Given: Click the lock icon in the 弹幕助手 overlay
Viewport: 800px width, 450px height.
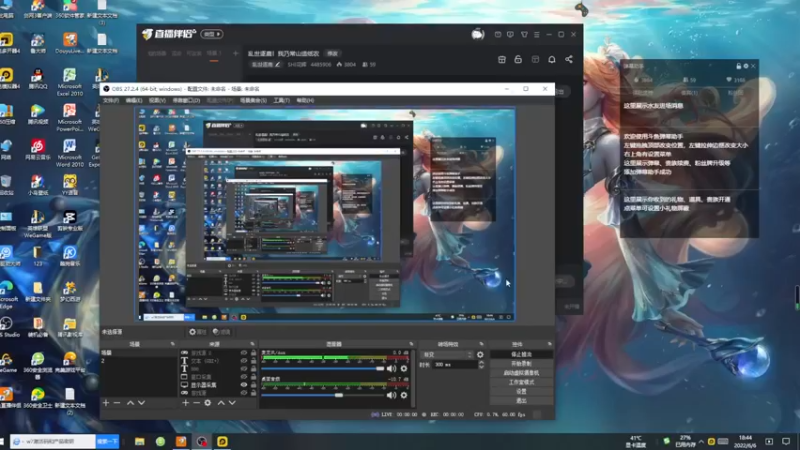Looking at the screenshot, I should (x=738, y=66).
